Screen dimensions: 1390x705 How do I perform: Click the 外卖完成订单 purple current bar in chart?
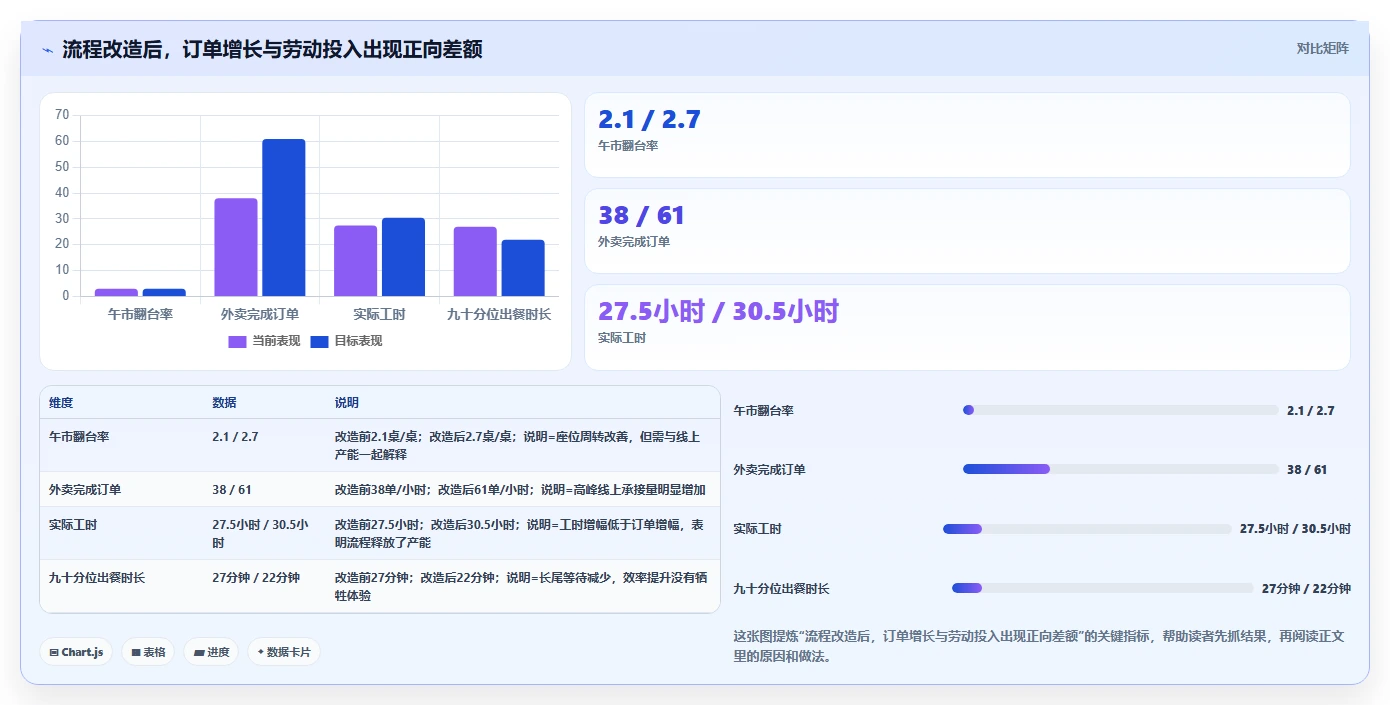[236, 247]
